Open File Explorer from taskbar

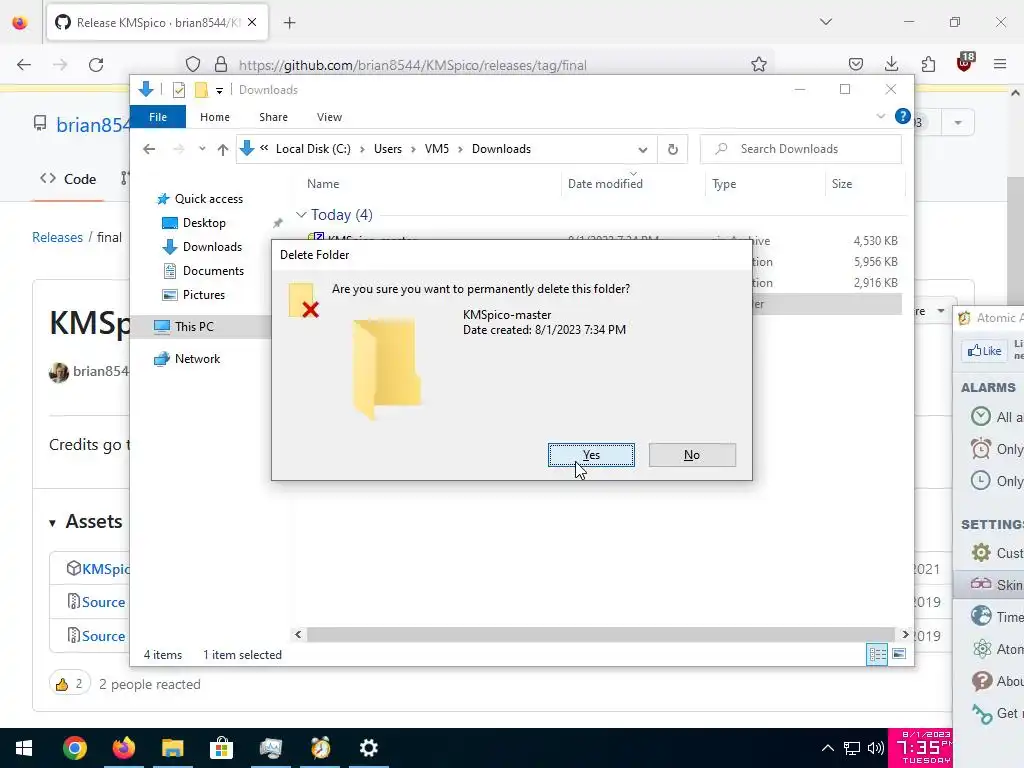(172, 748)
